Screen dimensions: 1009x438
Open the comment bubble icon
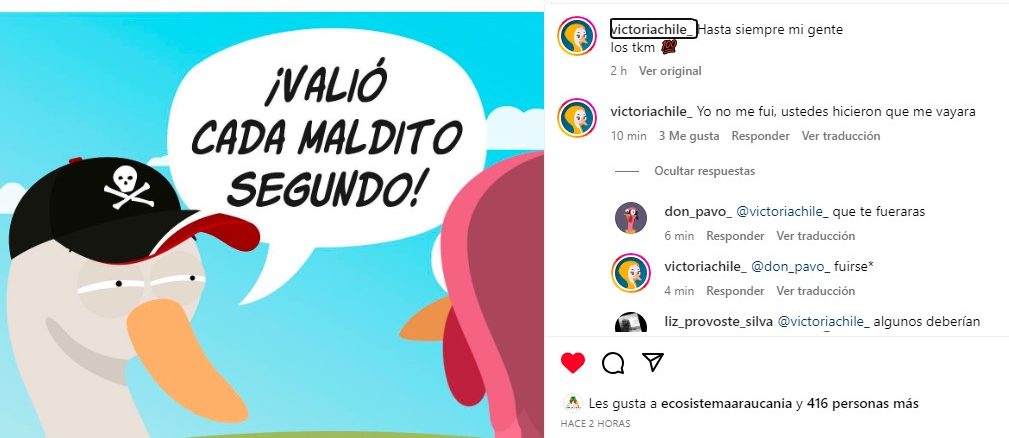tap(613, 363)
